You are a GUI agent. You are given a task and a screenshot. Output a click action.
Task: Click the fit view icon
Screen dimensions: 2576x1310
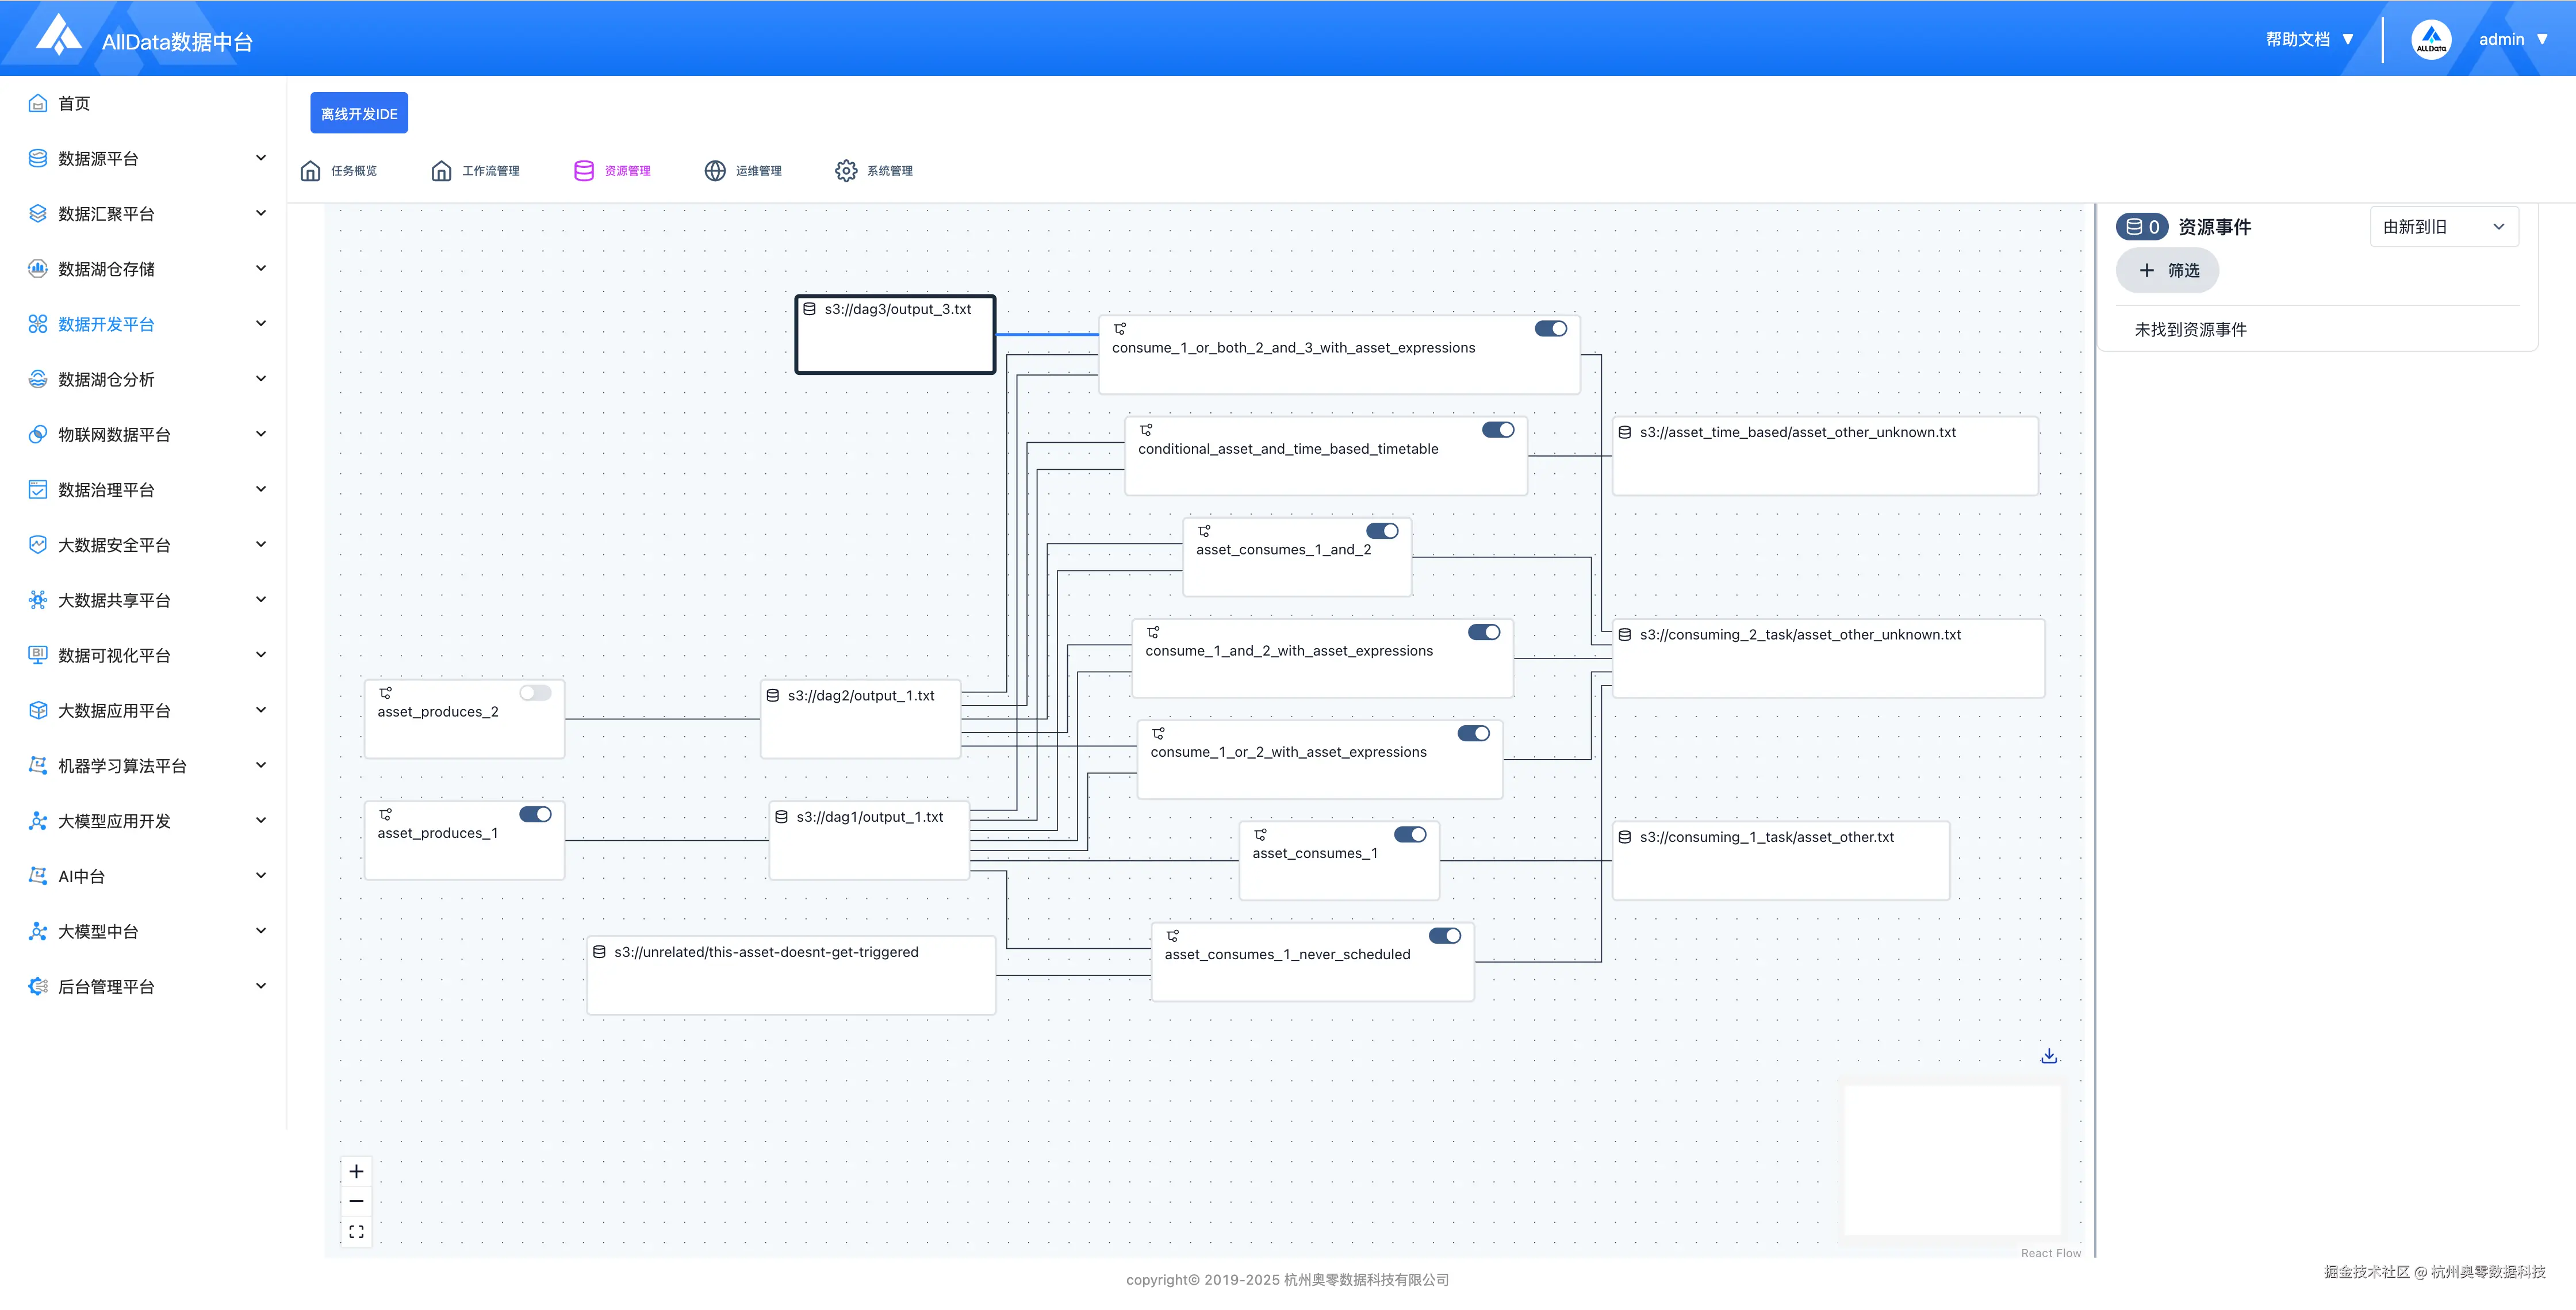tap(356, 1231)
